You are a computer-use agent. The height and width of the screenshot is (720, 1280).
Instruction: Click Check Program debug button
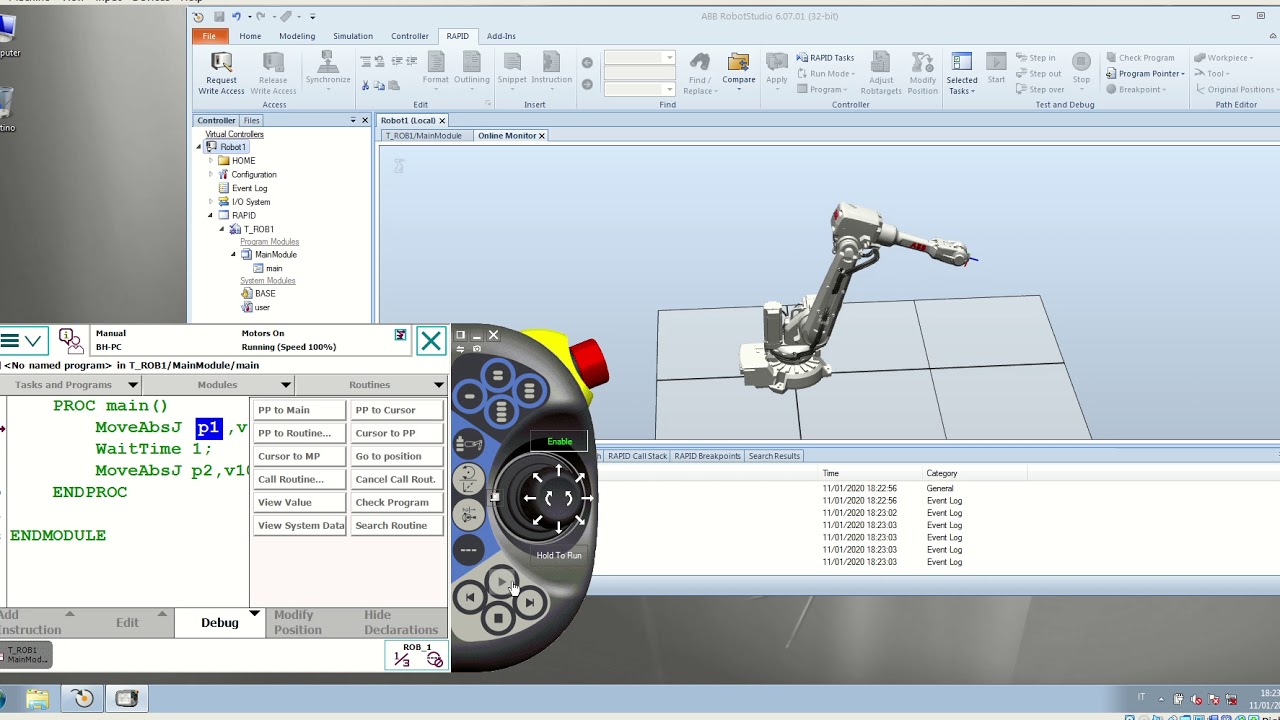click(397, 502)
